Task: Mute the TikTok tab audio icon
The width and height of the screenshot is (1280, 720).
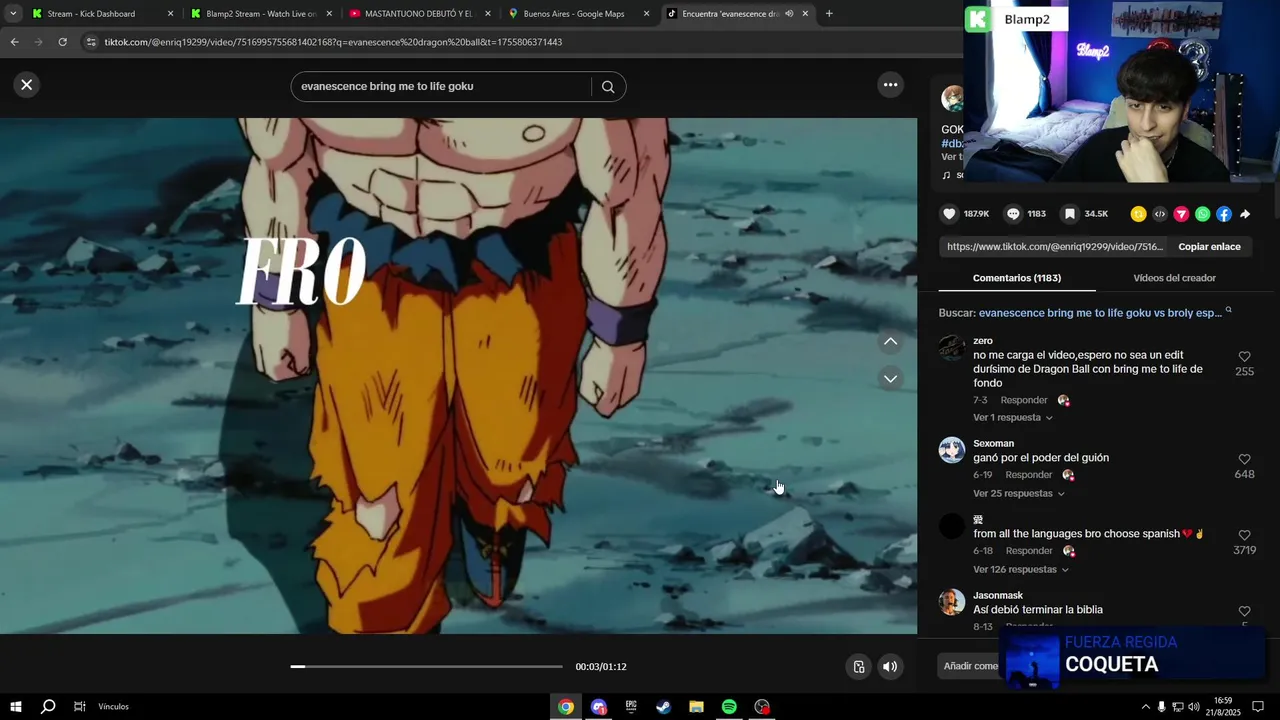Action: pyautogui.click(x=789, y=14)
